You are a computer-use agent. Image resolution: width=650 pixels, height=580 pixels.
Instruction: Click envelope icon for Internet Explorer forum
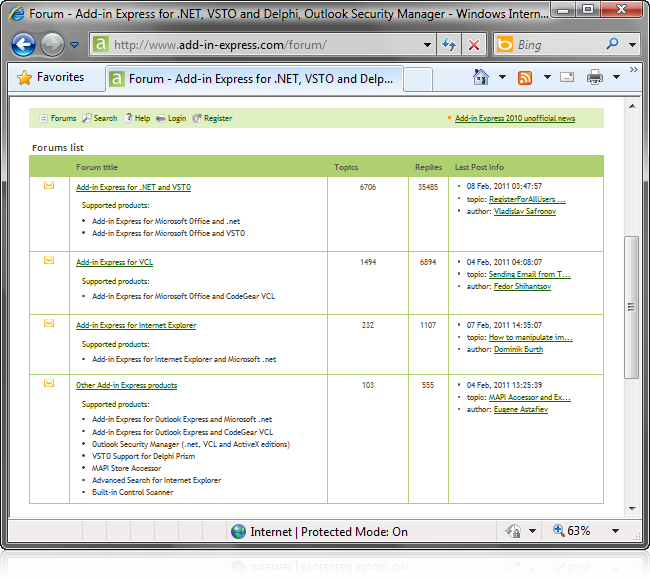coord(49,323)
